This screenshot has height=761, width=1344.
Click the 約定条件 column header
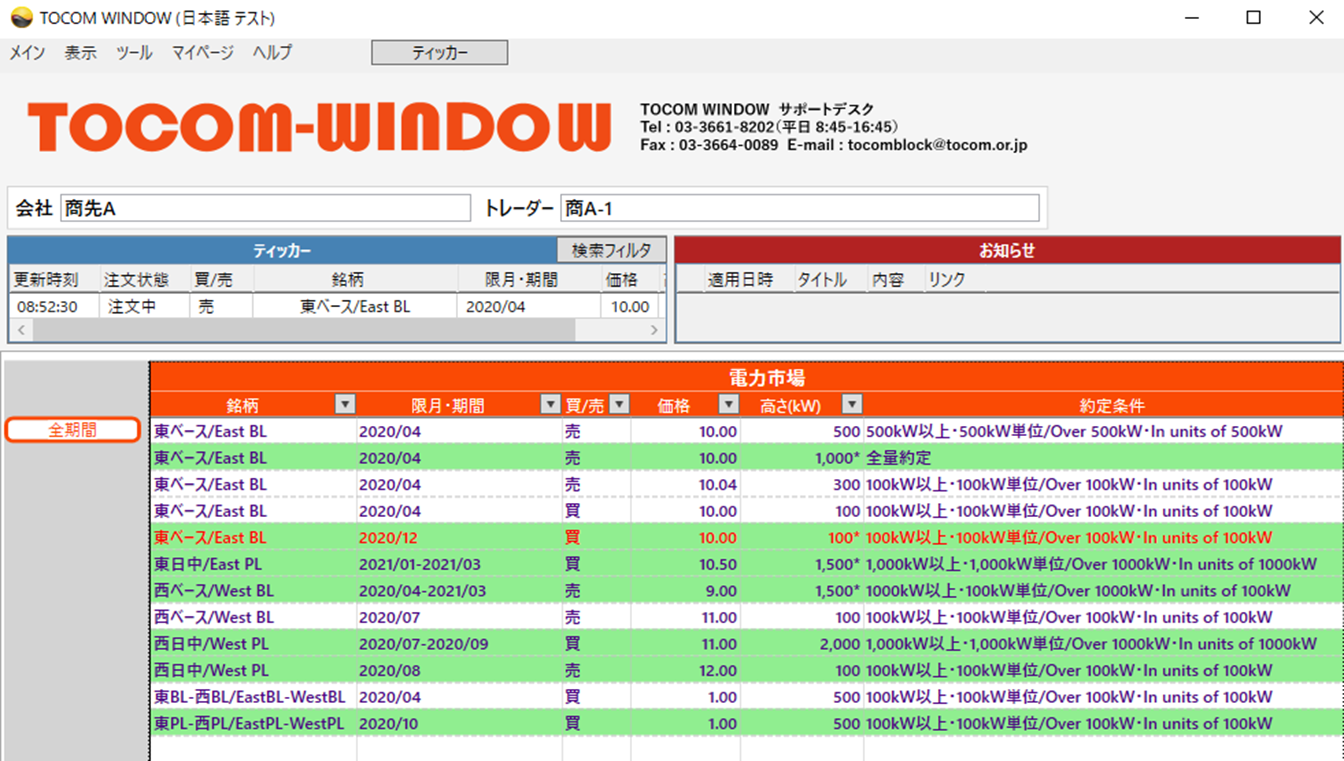[x=1112, y=405]
